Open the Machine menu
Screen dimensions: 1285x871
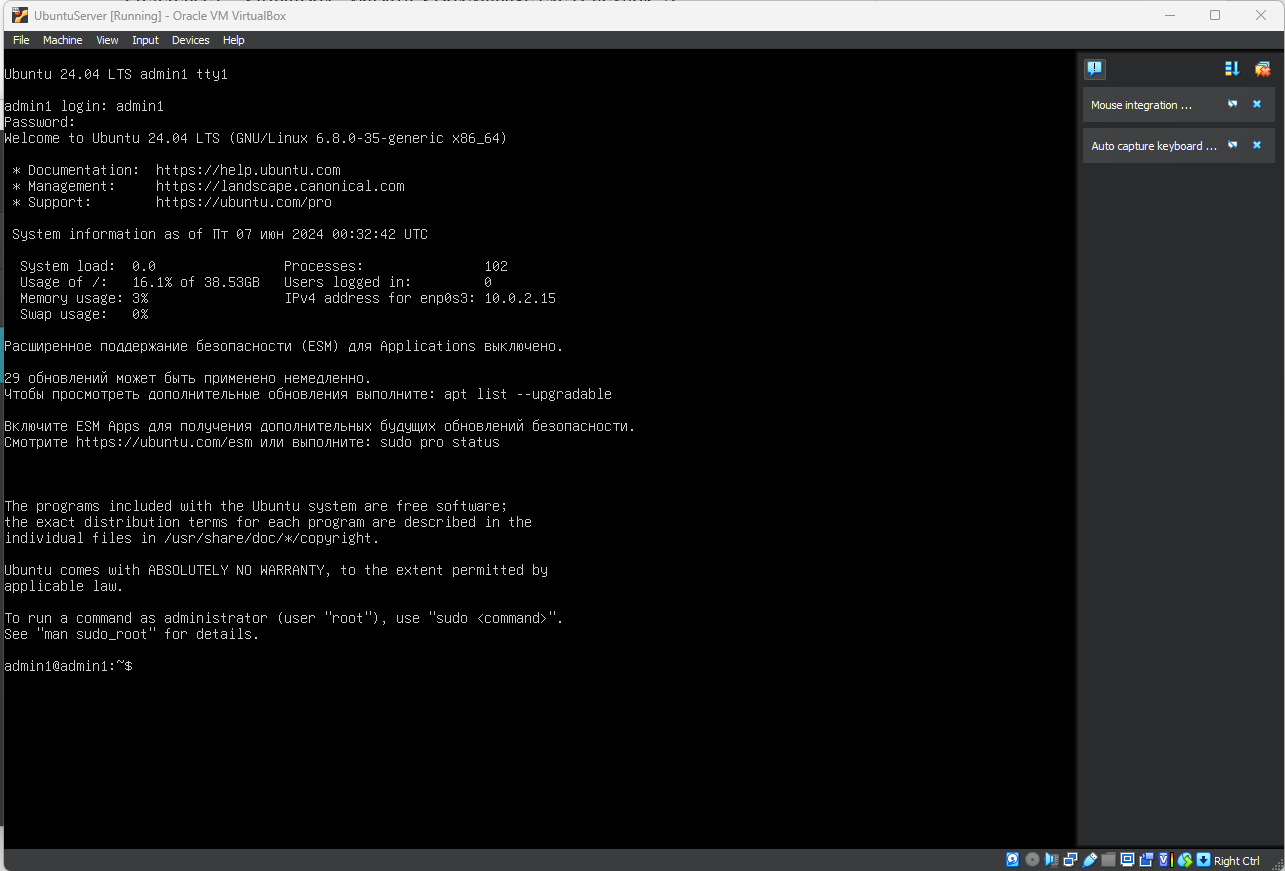pyautogui.click(x=62, y=40)
